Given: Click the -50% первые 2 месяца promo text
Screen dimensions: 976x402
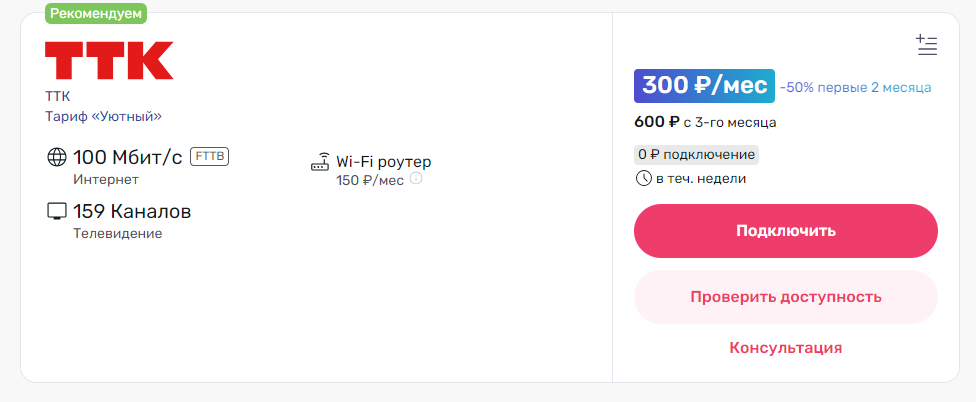Looking at the screenshot, I should (x=855, y=88).
